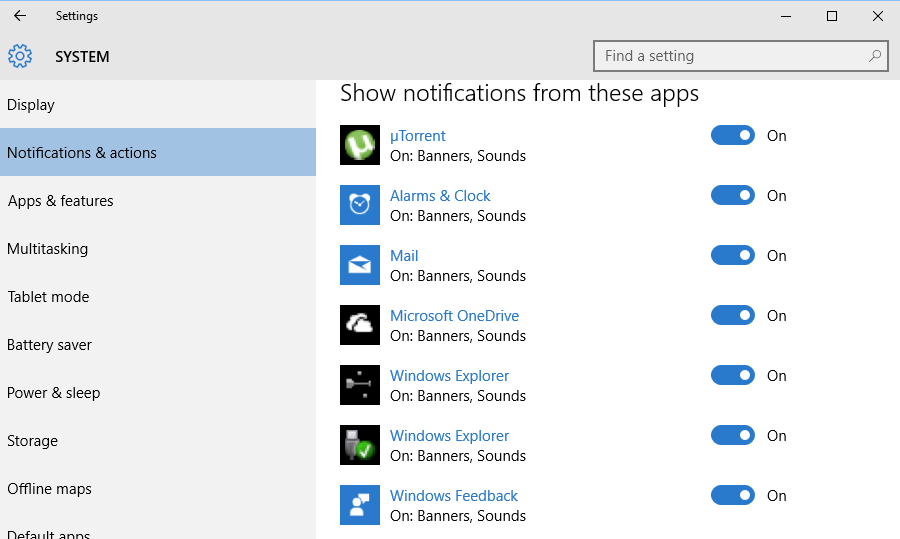Viewport: 900px width, 539px height.
Task: Go back using the back arrow
Action: click(20, 16)
